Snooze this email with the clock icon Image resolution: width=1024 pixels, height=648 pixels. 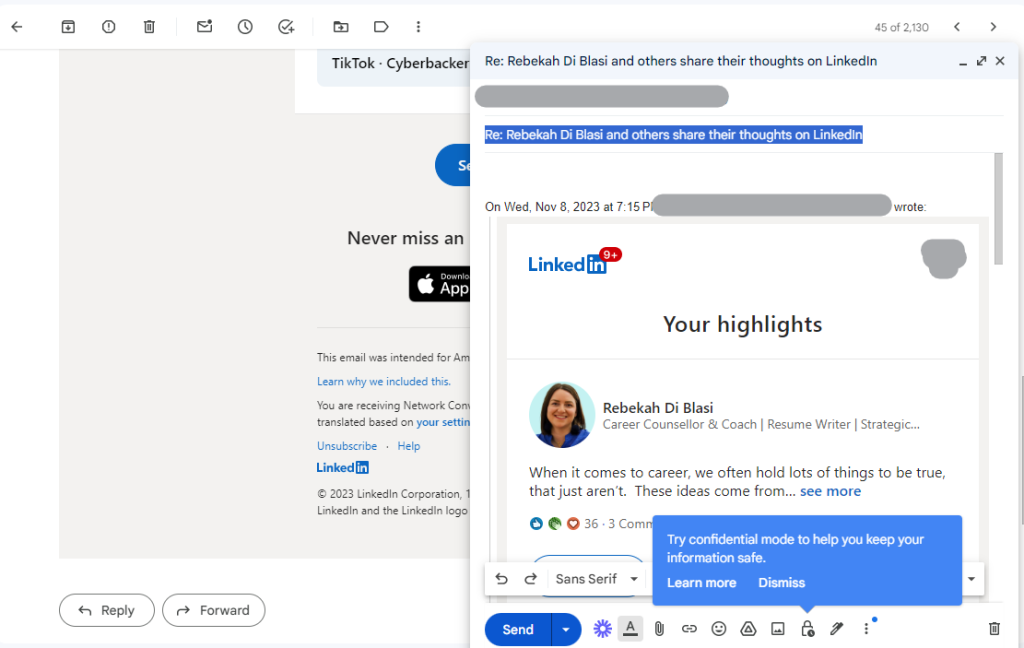[245, 27]
